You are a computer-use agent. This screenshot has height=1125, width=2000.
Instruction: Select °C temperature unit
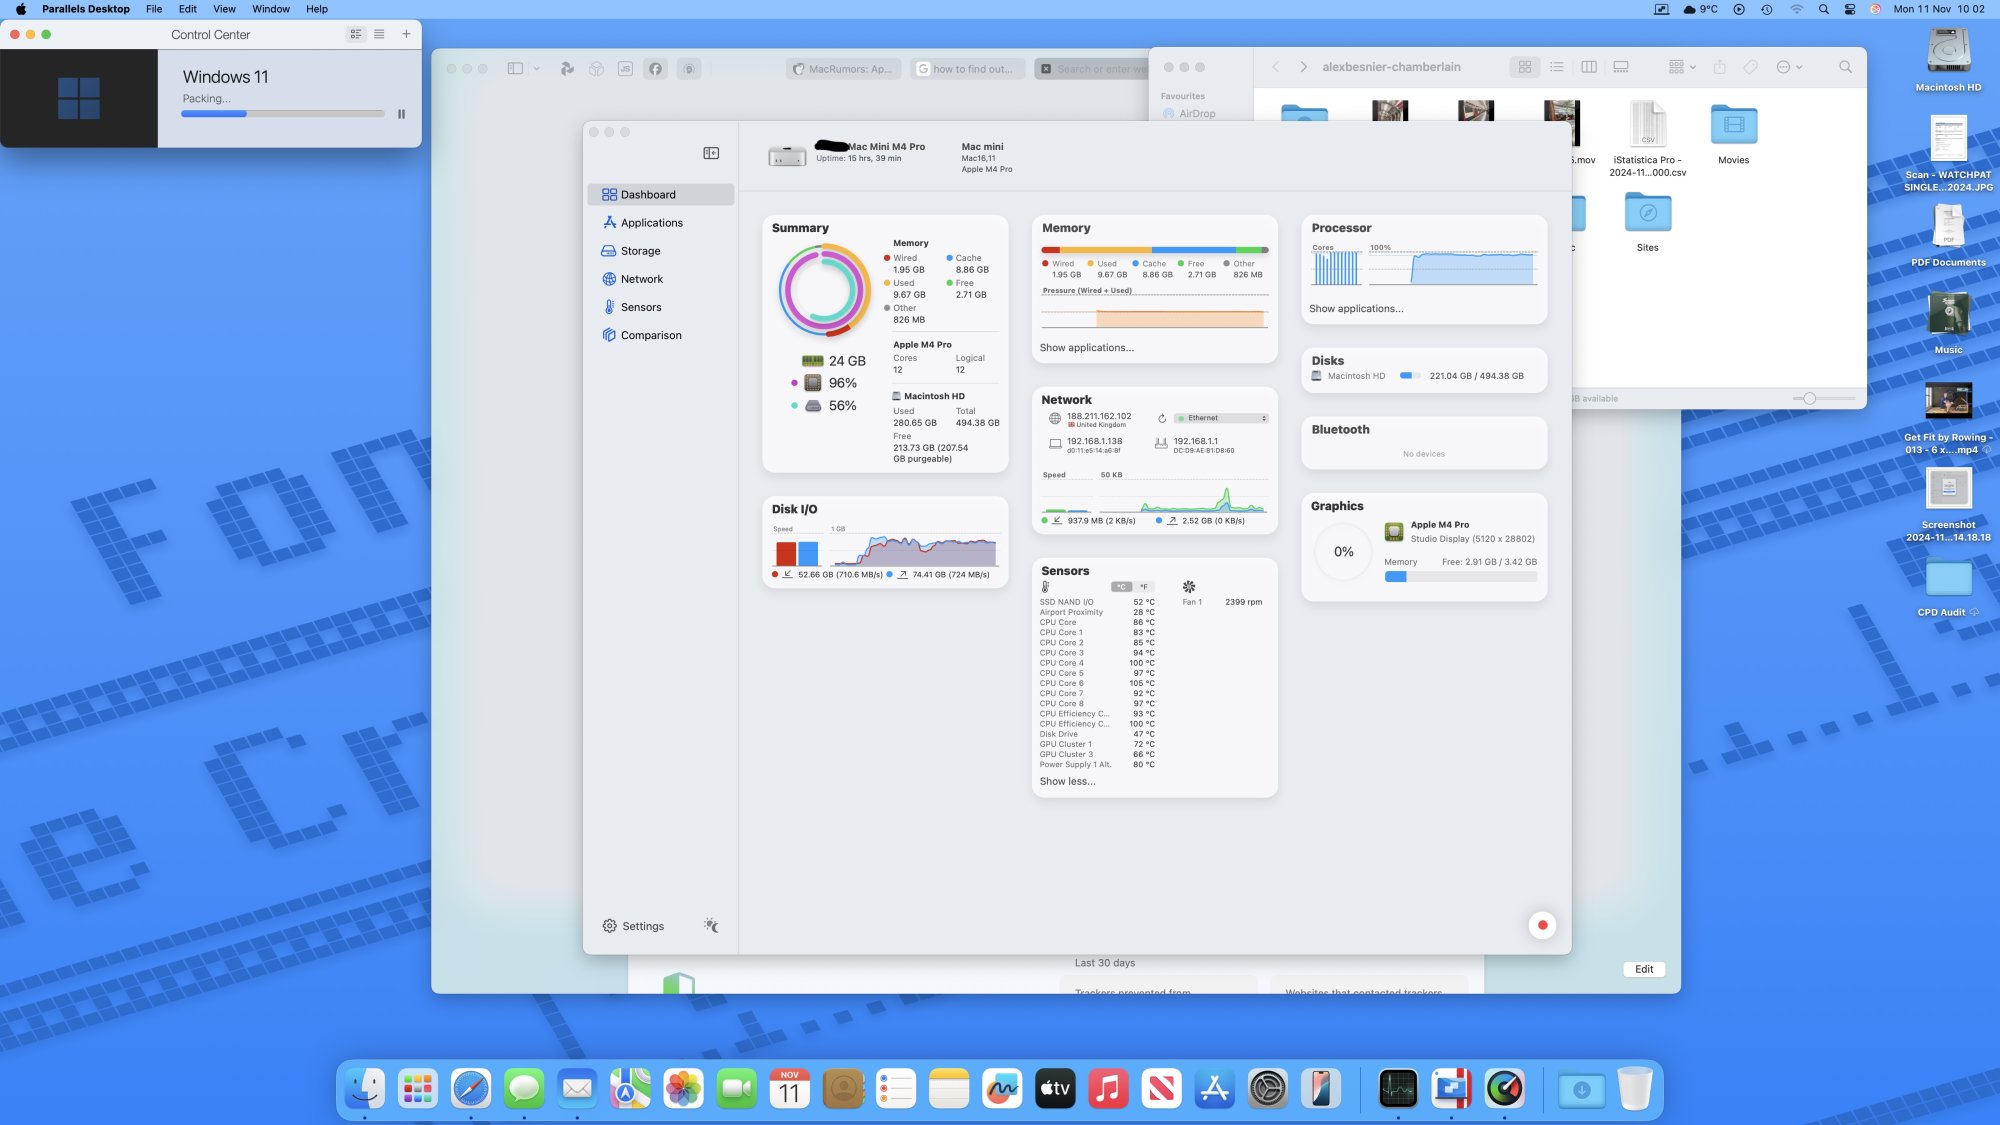1122,587
